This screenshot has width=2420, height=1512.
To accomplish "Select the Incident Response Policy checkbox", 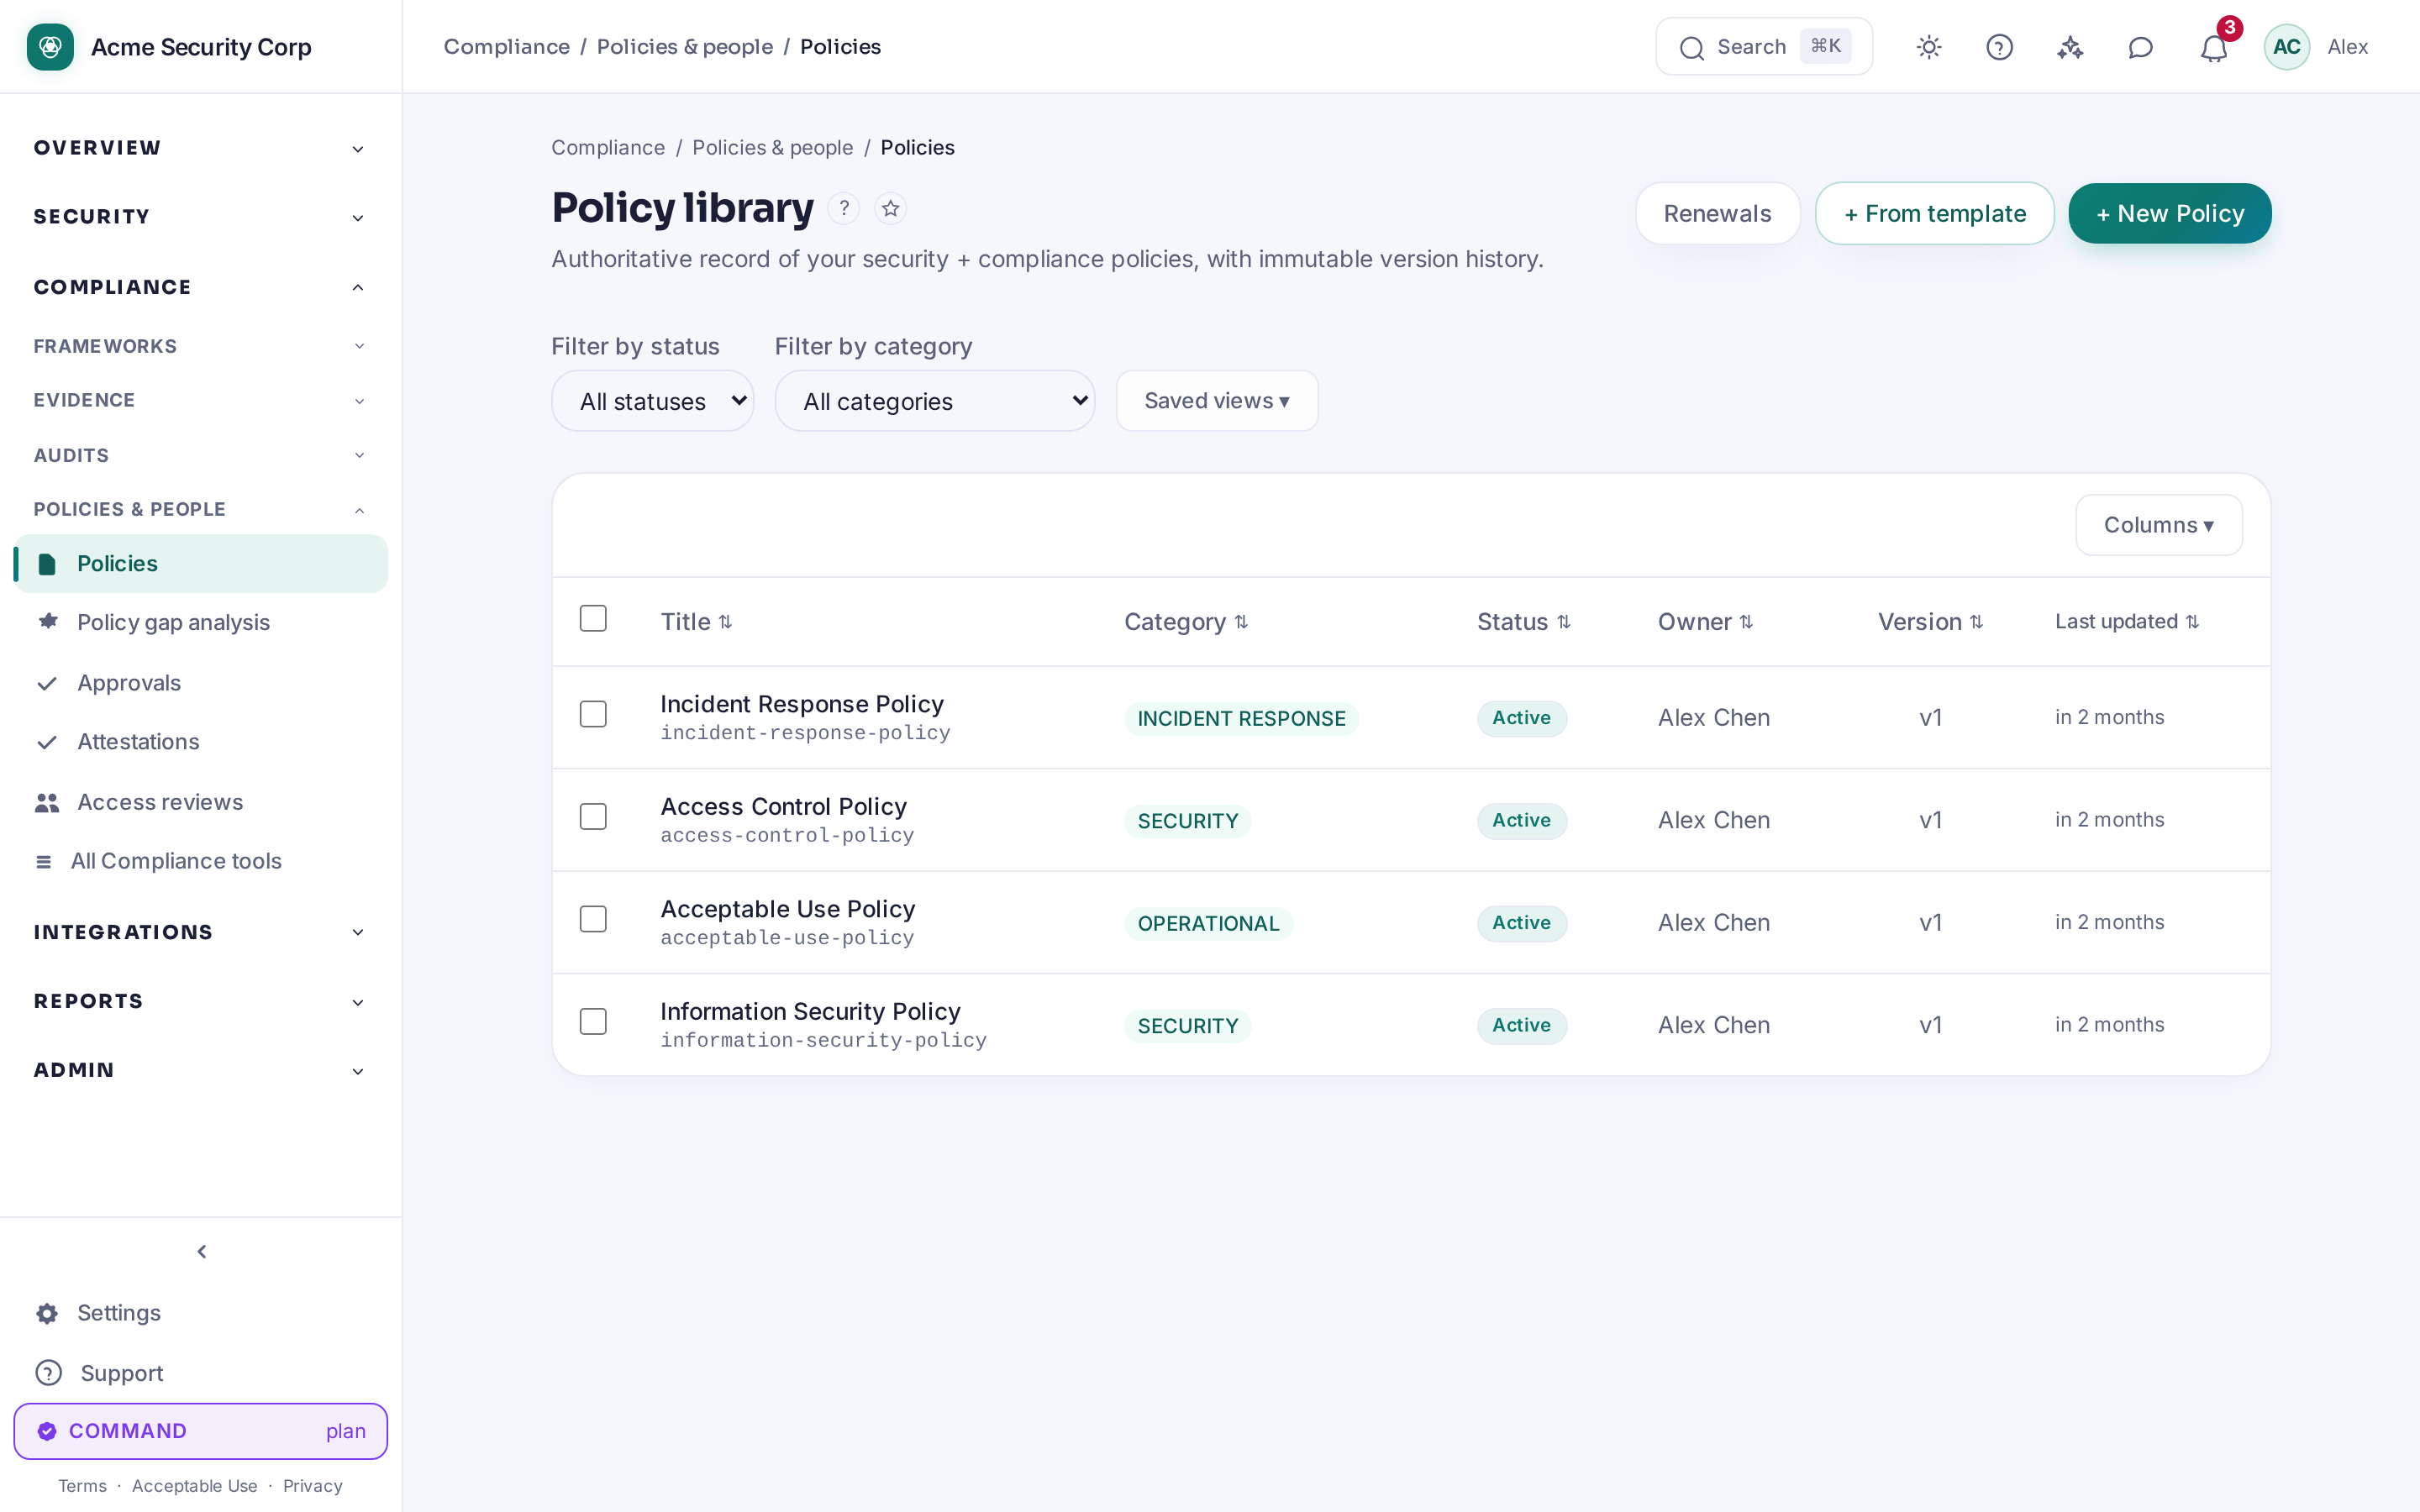I will click(x=593, y=714).
